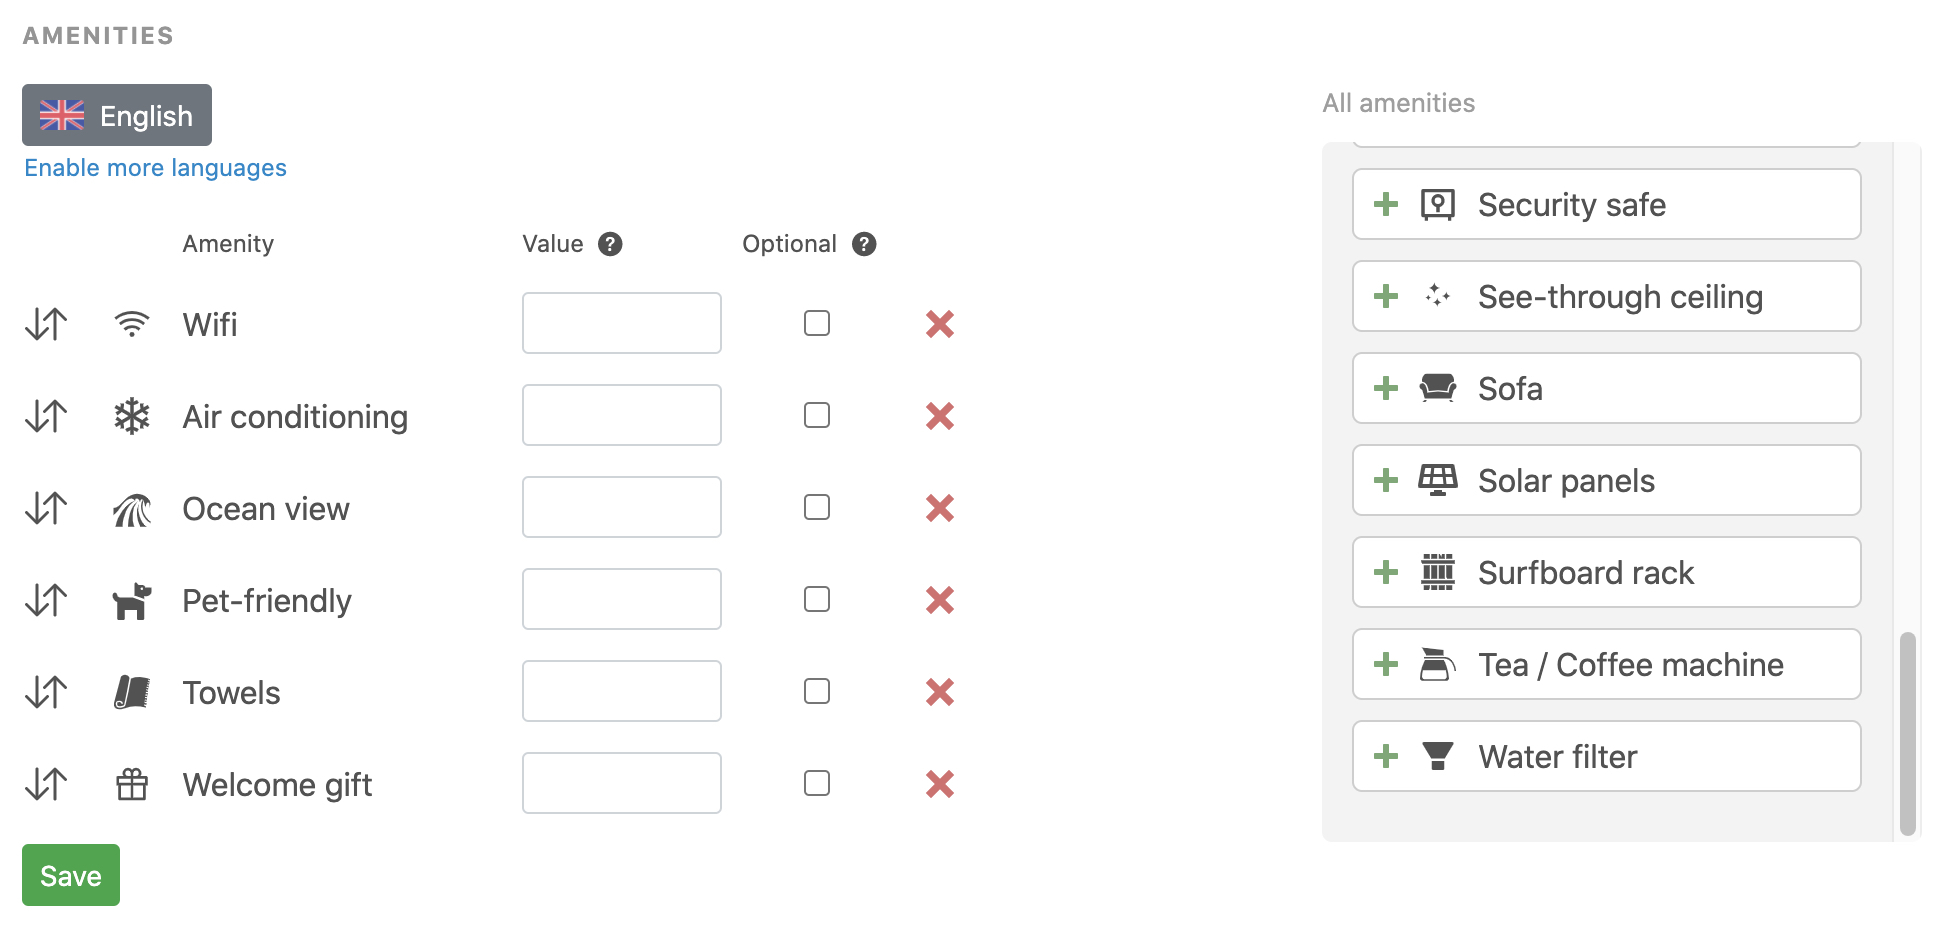
Task: Open the Optional help question mark
Action: [x=864, y=244]
